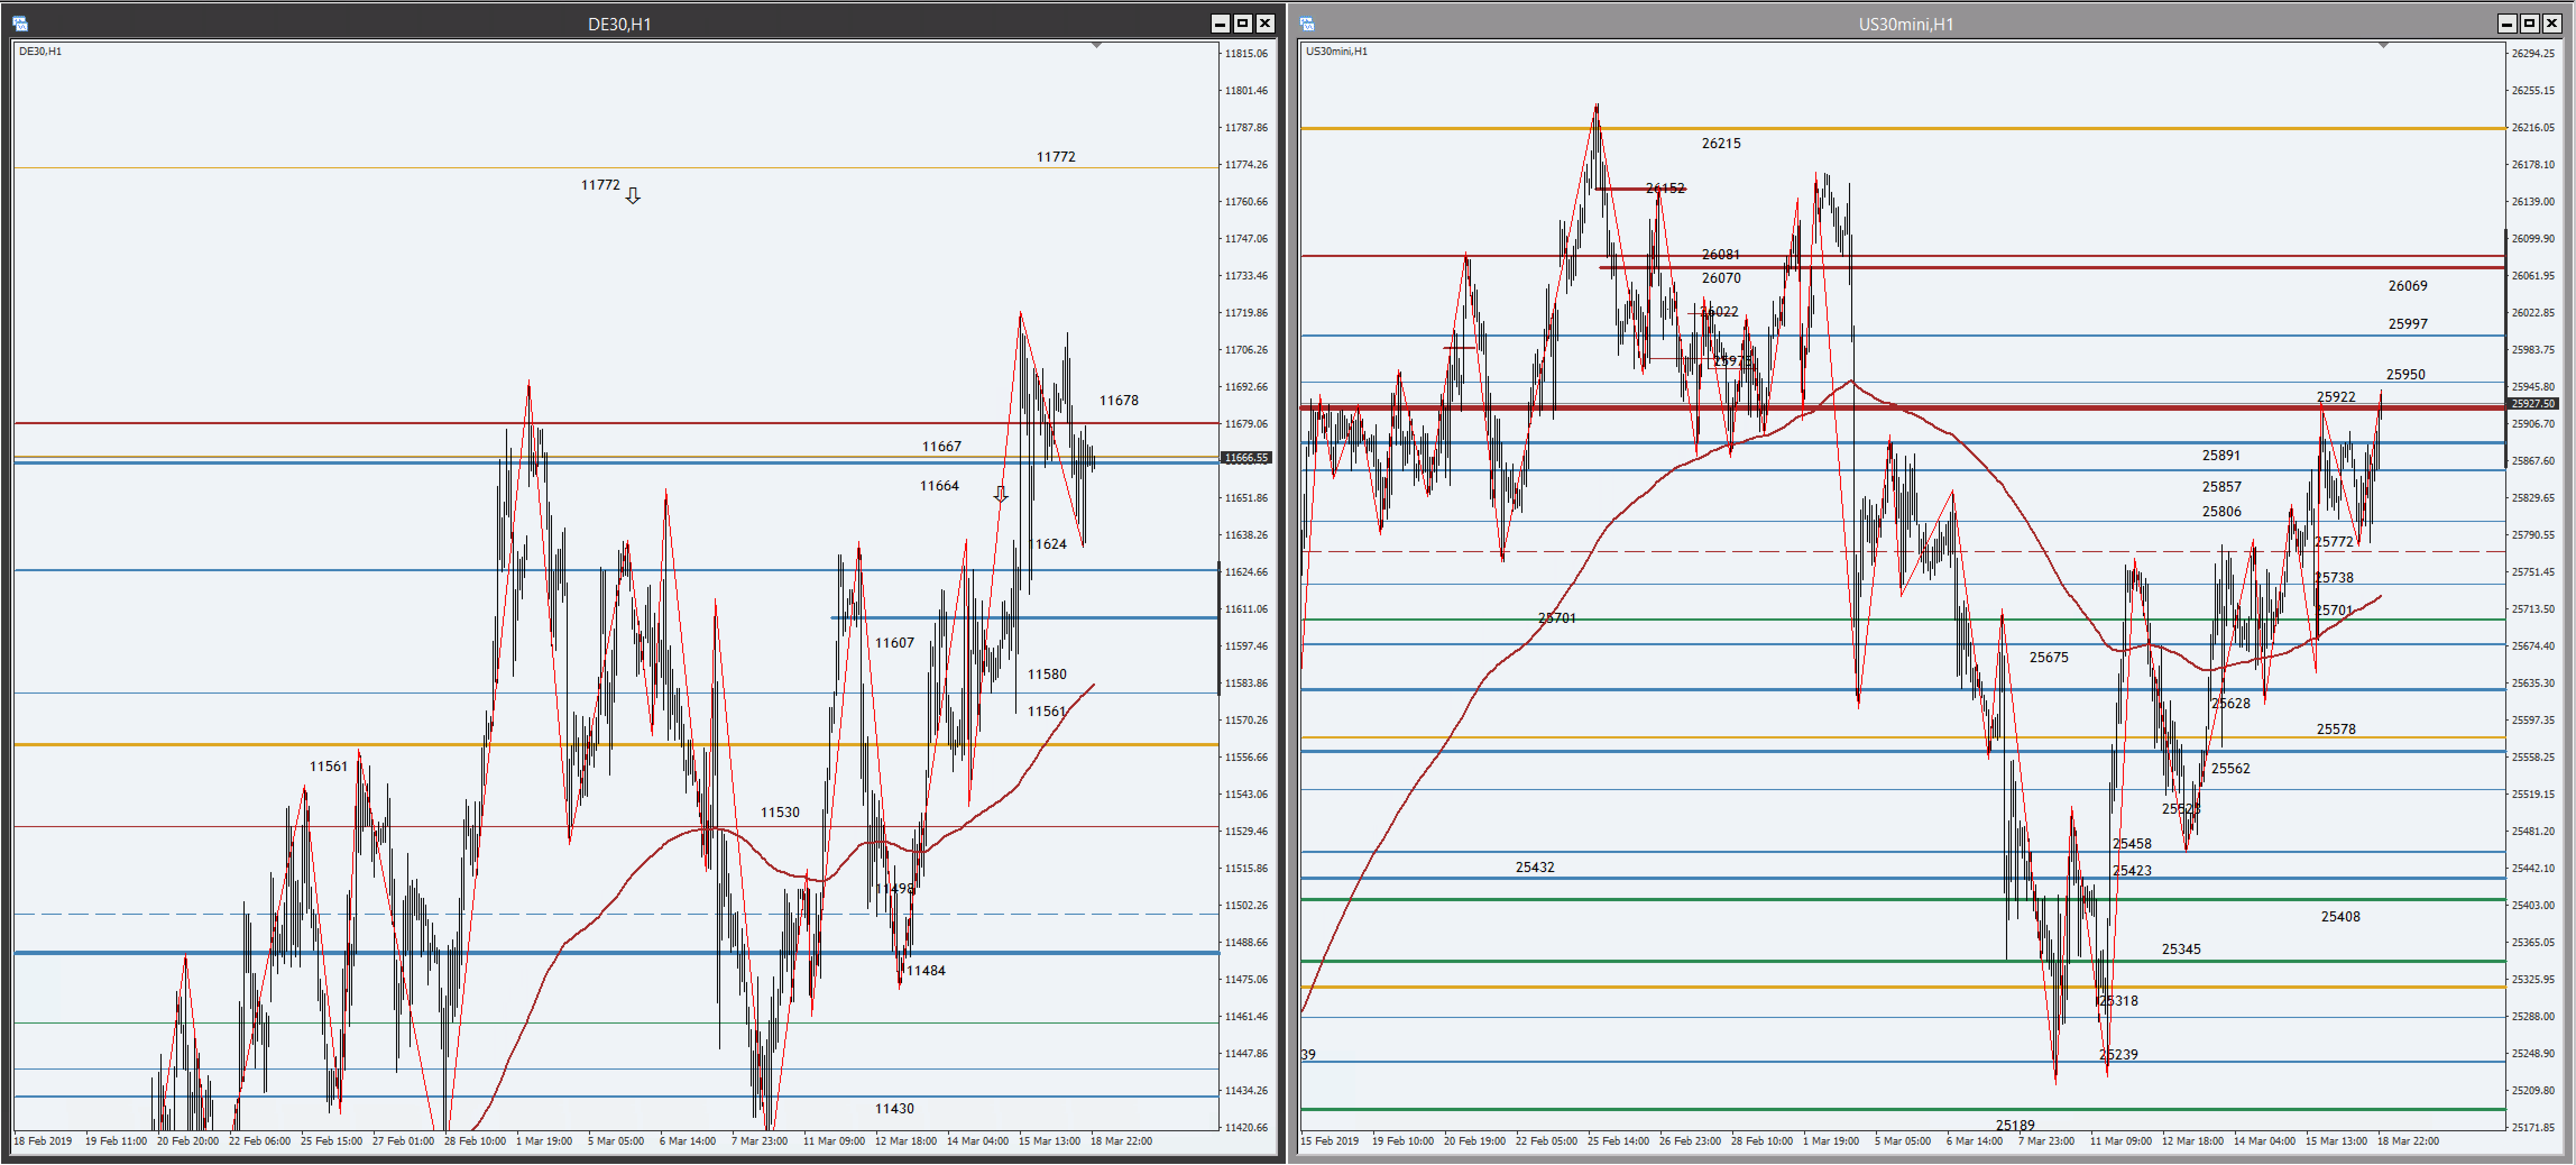This screenshot has width=2576, height=1165.
Task: Maximize the US30mini,H1 chart window
Action: 2529,23
